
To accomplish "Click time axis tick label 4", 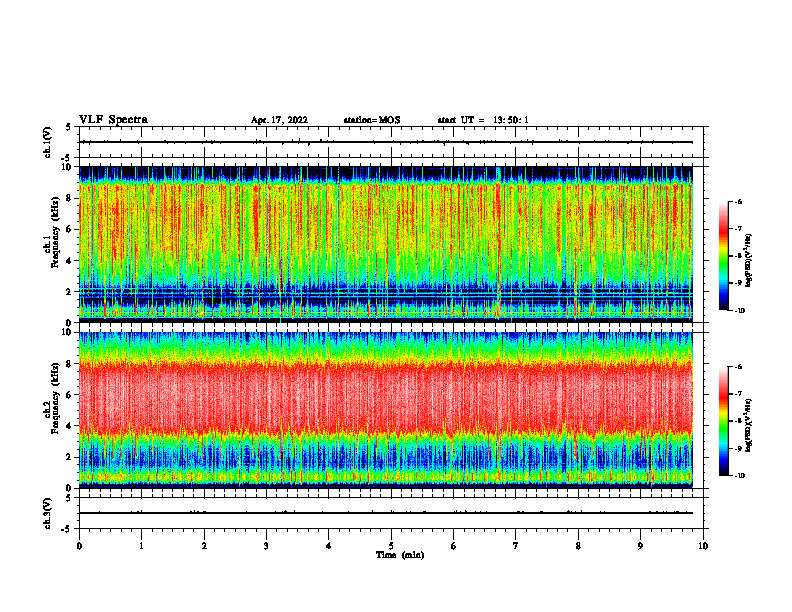I will 329,546.
